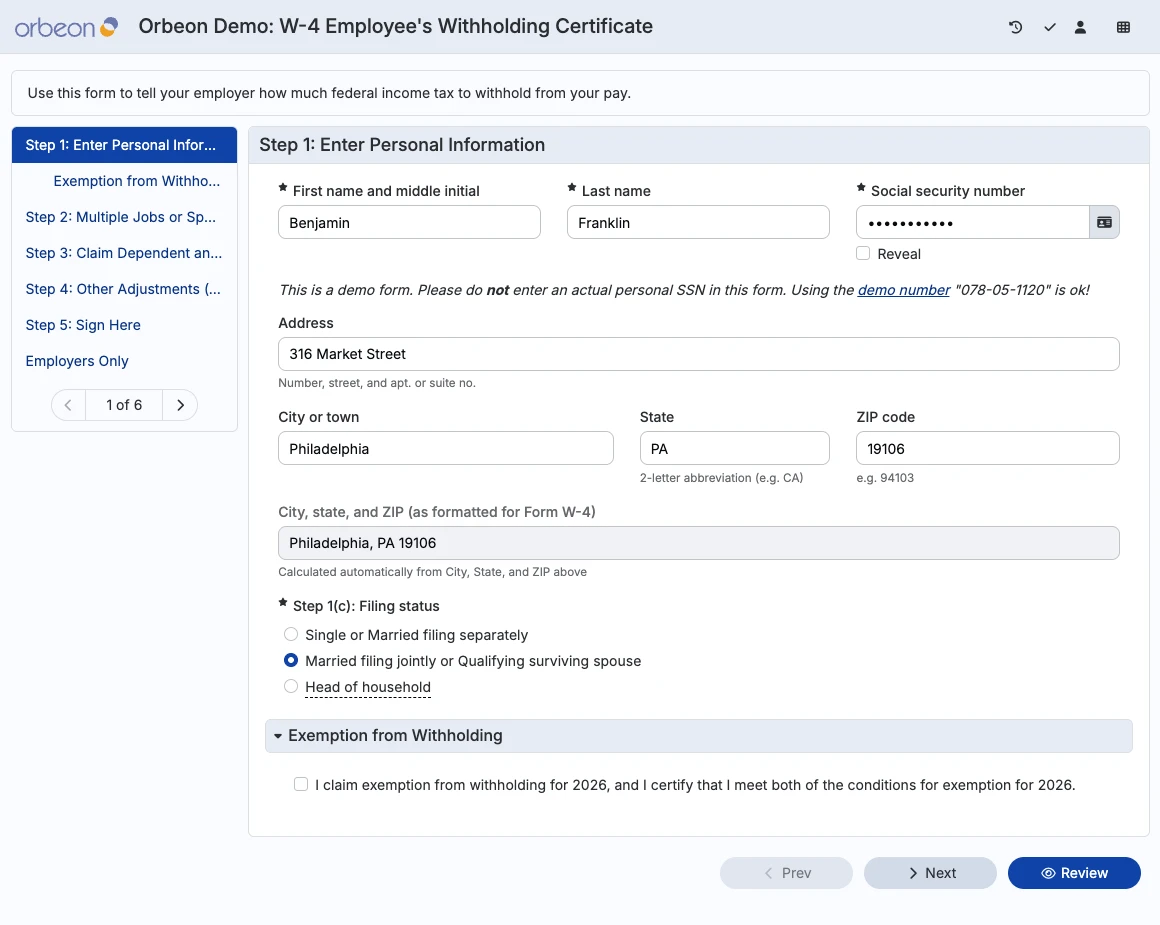The width and height of the screenshot is (1160, 925).
Task: Click the Prev button
Action: 786,873
